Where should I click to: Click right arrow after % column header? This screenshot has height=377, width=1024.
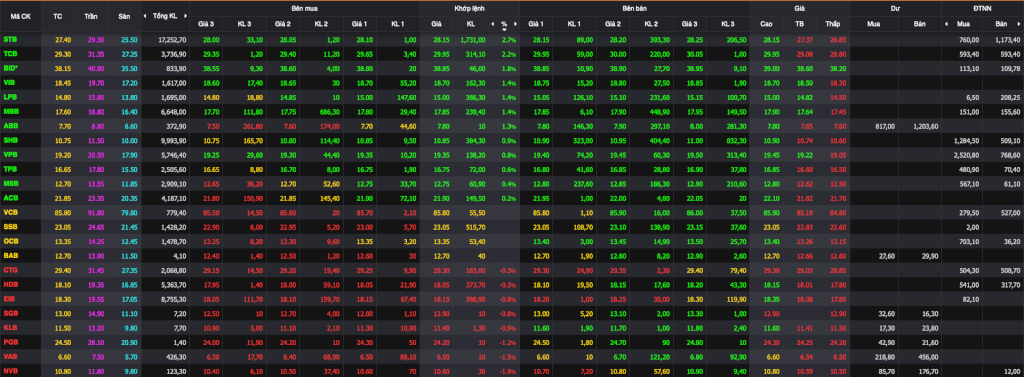[515, 24]
